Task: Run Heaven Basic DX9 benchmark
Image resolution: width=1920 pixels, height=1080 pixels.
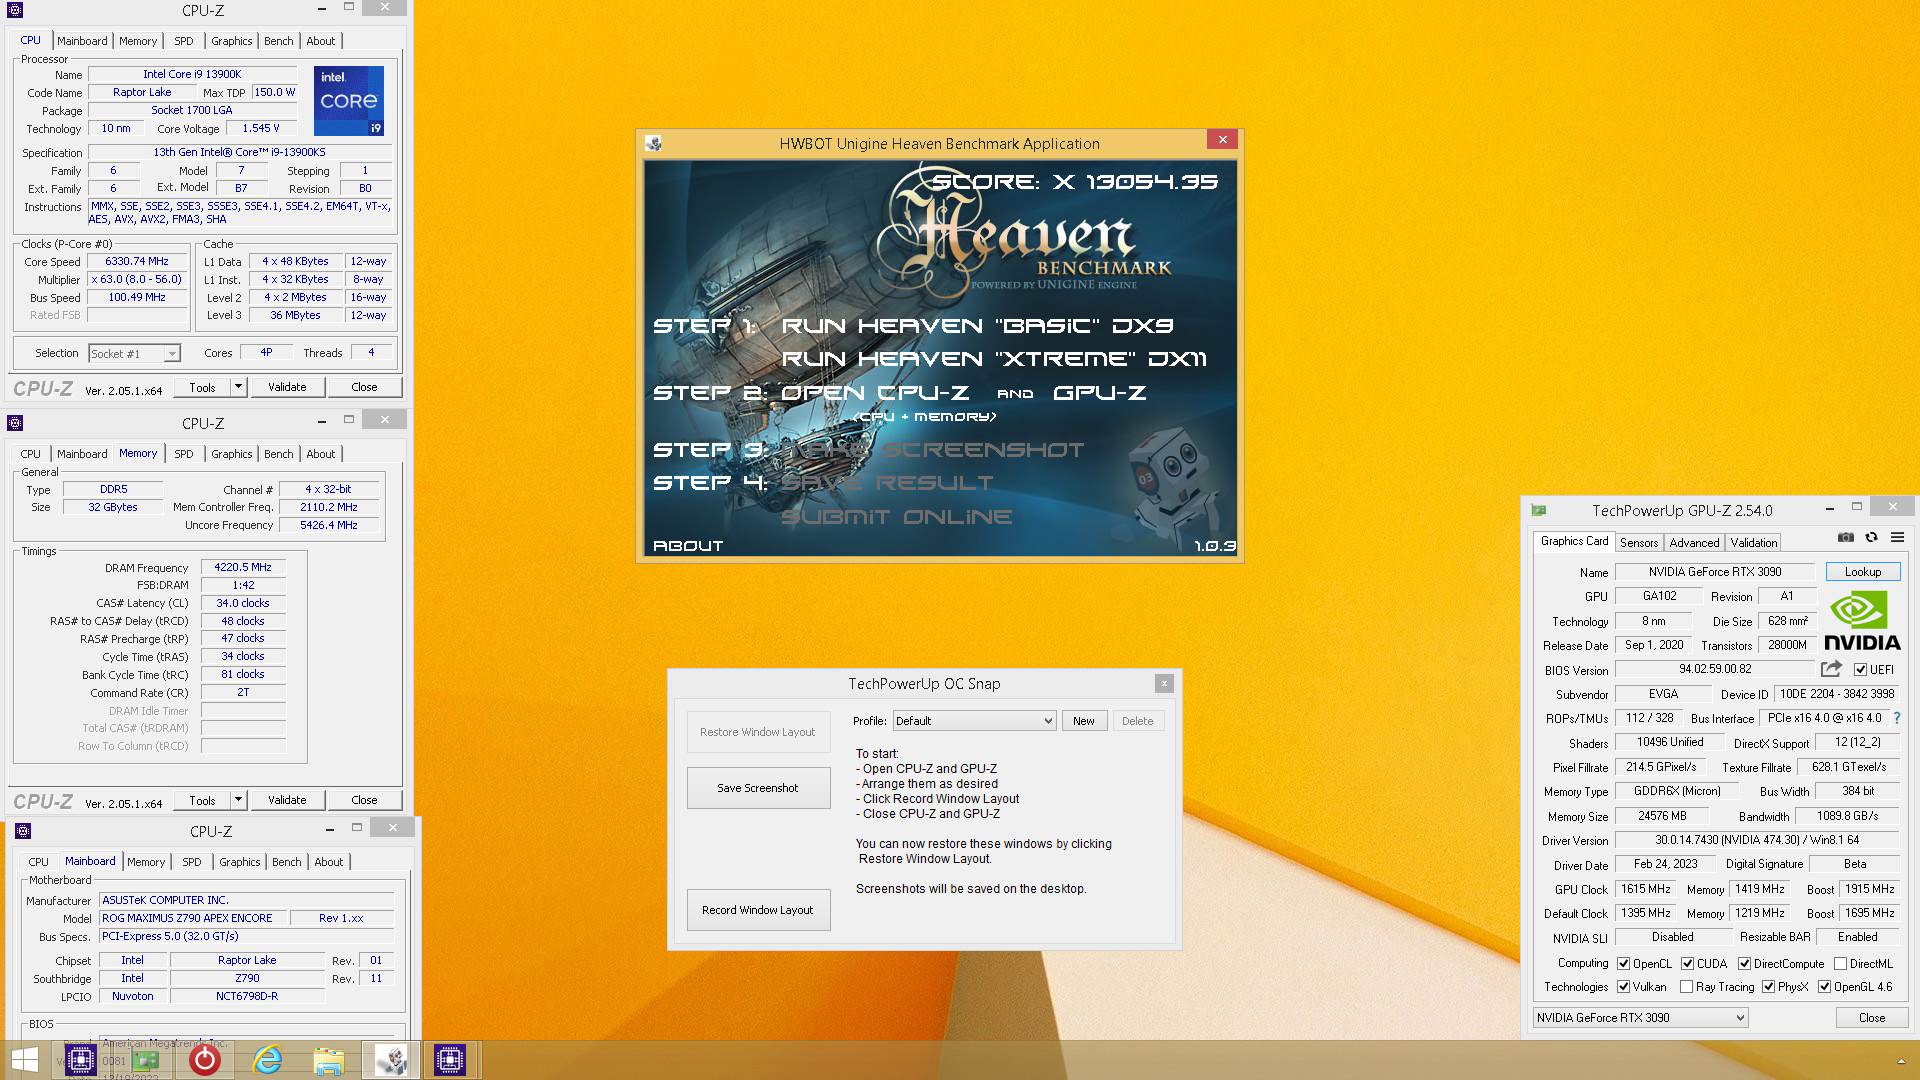Action: (x=977, y=326)
